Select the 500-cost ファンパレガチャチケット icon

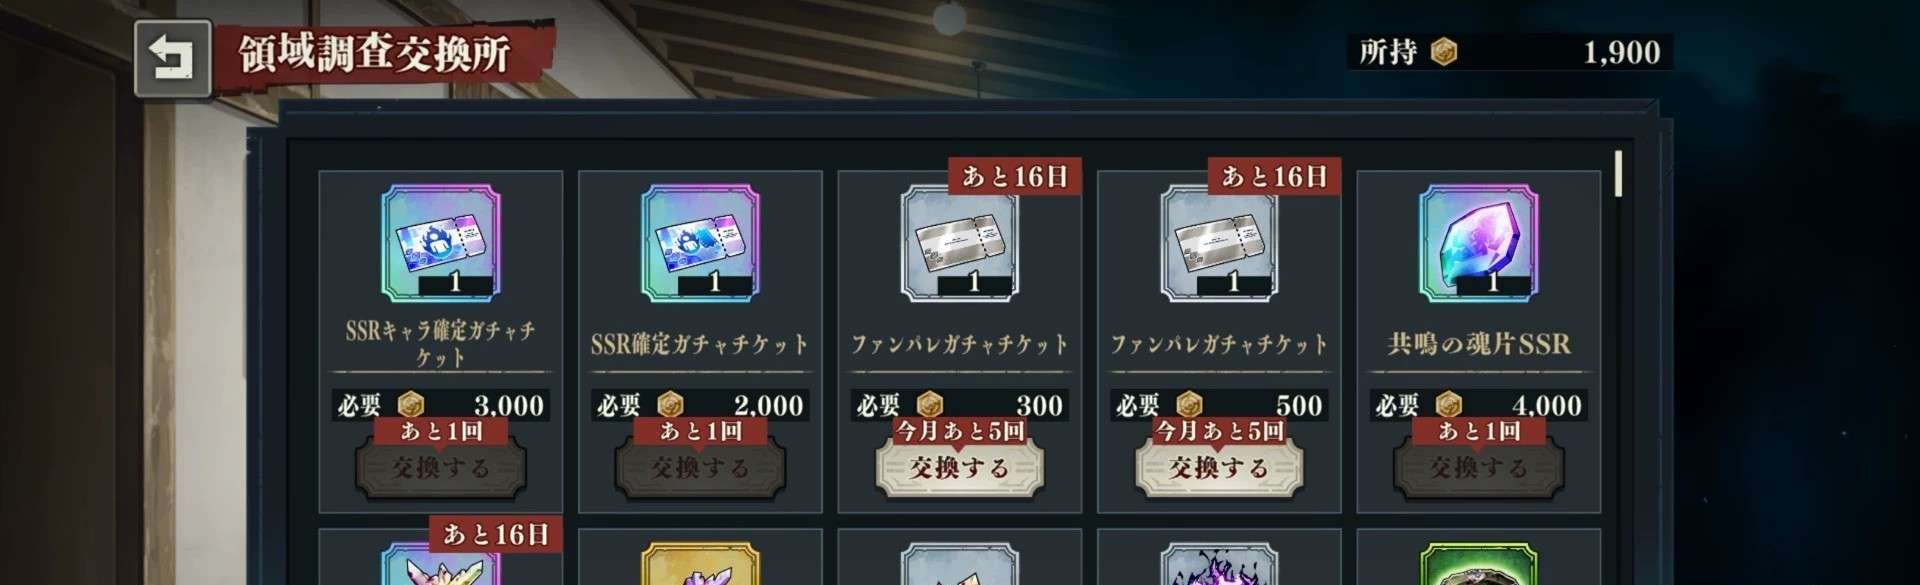click(1219, 243)
